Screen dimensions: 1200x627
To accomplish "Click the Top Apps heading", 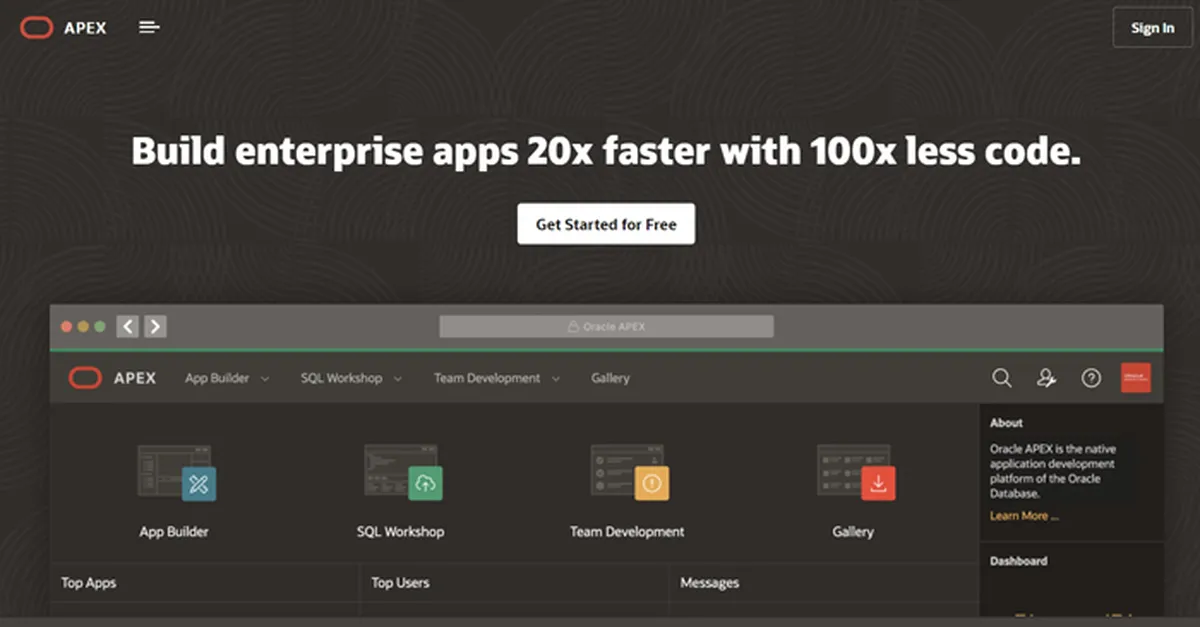I will tap(88, 583).
